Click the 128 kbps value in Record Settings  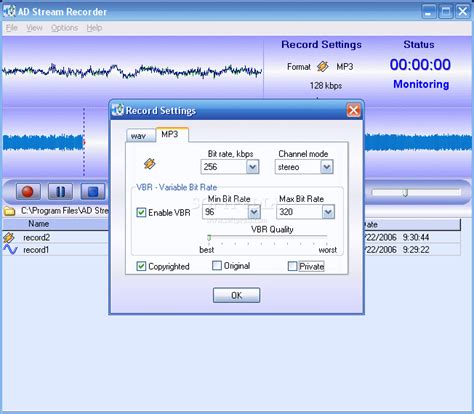pos(326,86)
